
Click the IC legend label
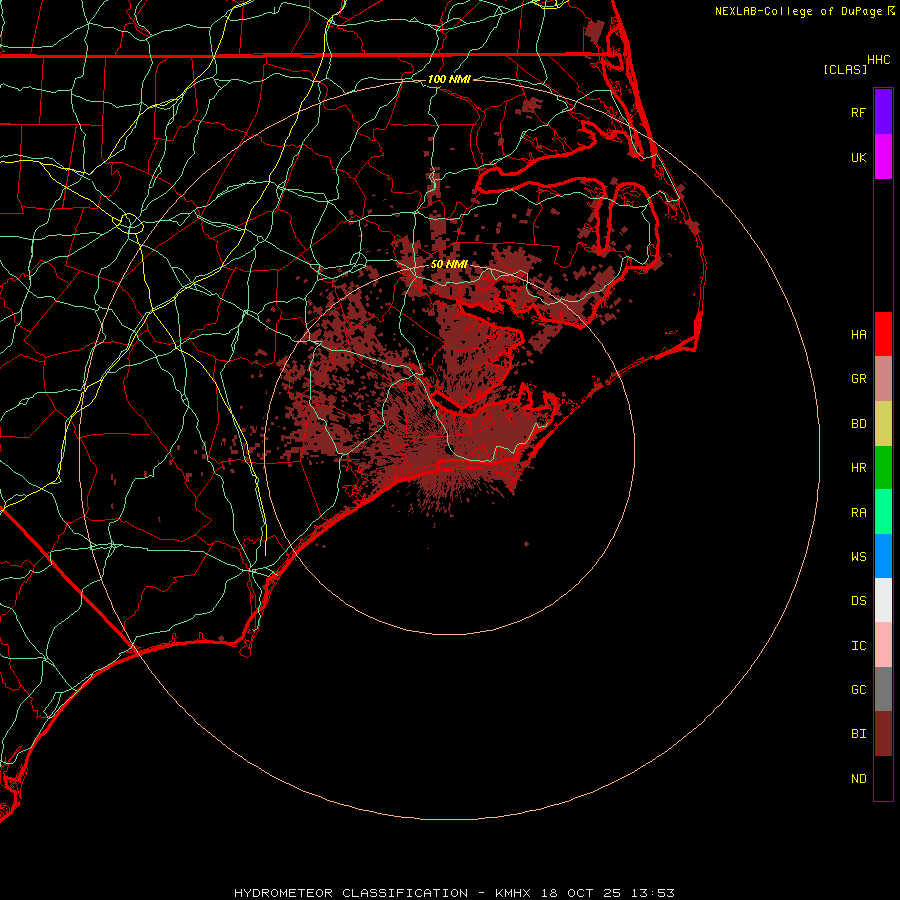tap(858, 646)
